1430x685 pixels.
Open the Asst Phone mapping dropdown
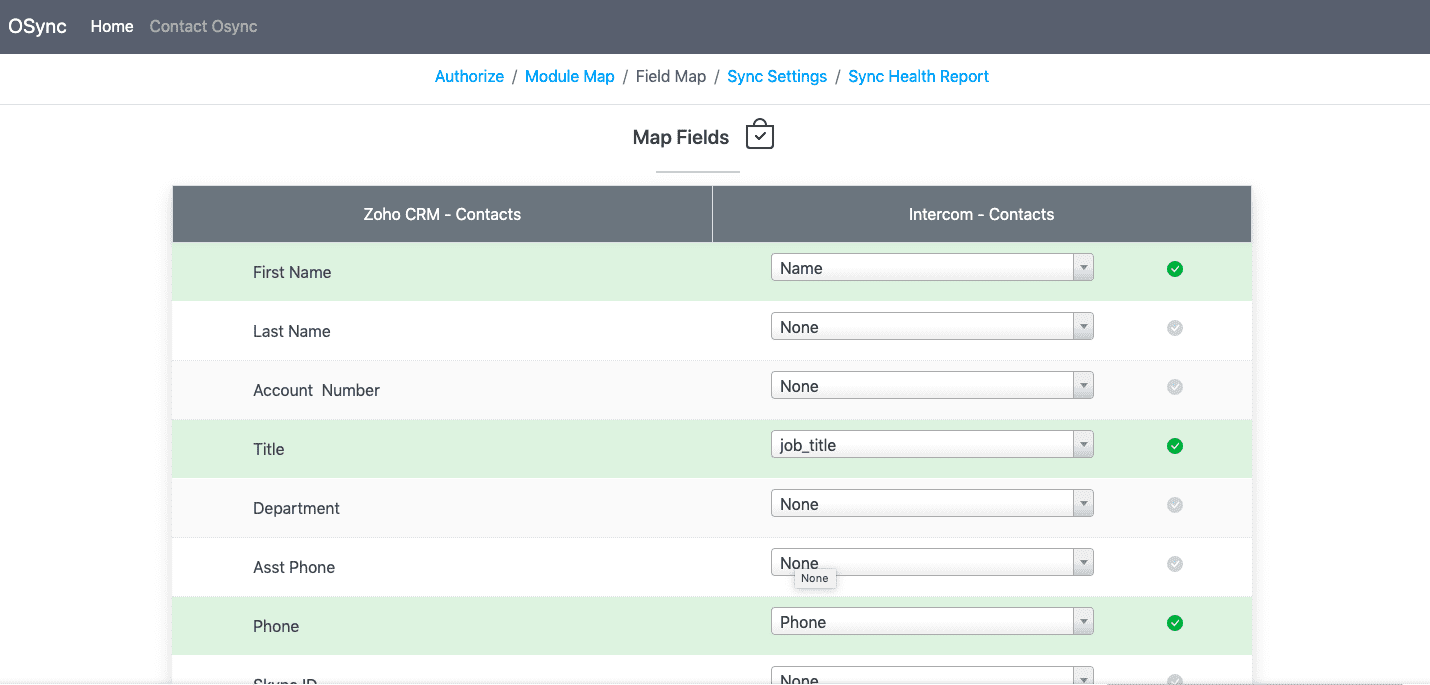click(932, 563)
